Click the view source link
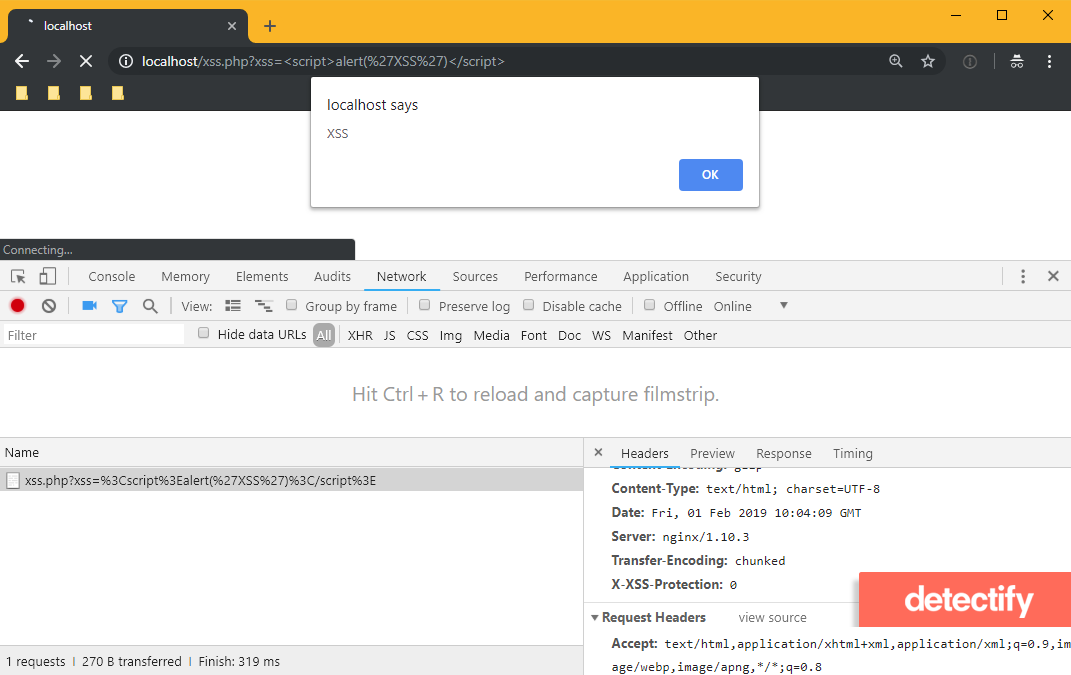 pos(771,617)
